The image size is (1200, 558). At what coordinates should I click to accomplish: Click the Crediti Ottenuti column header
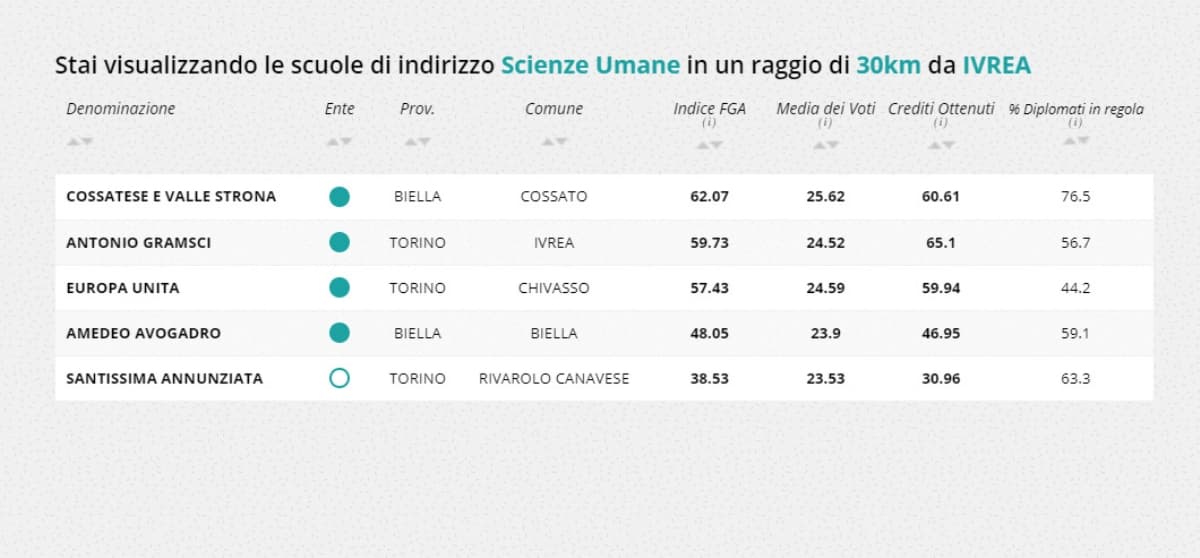click(x=941, y=109)
